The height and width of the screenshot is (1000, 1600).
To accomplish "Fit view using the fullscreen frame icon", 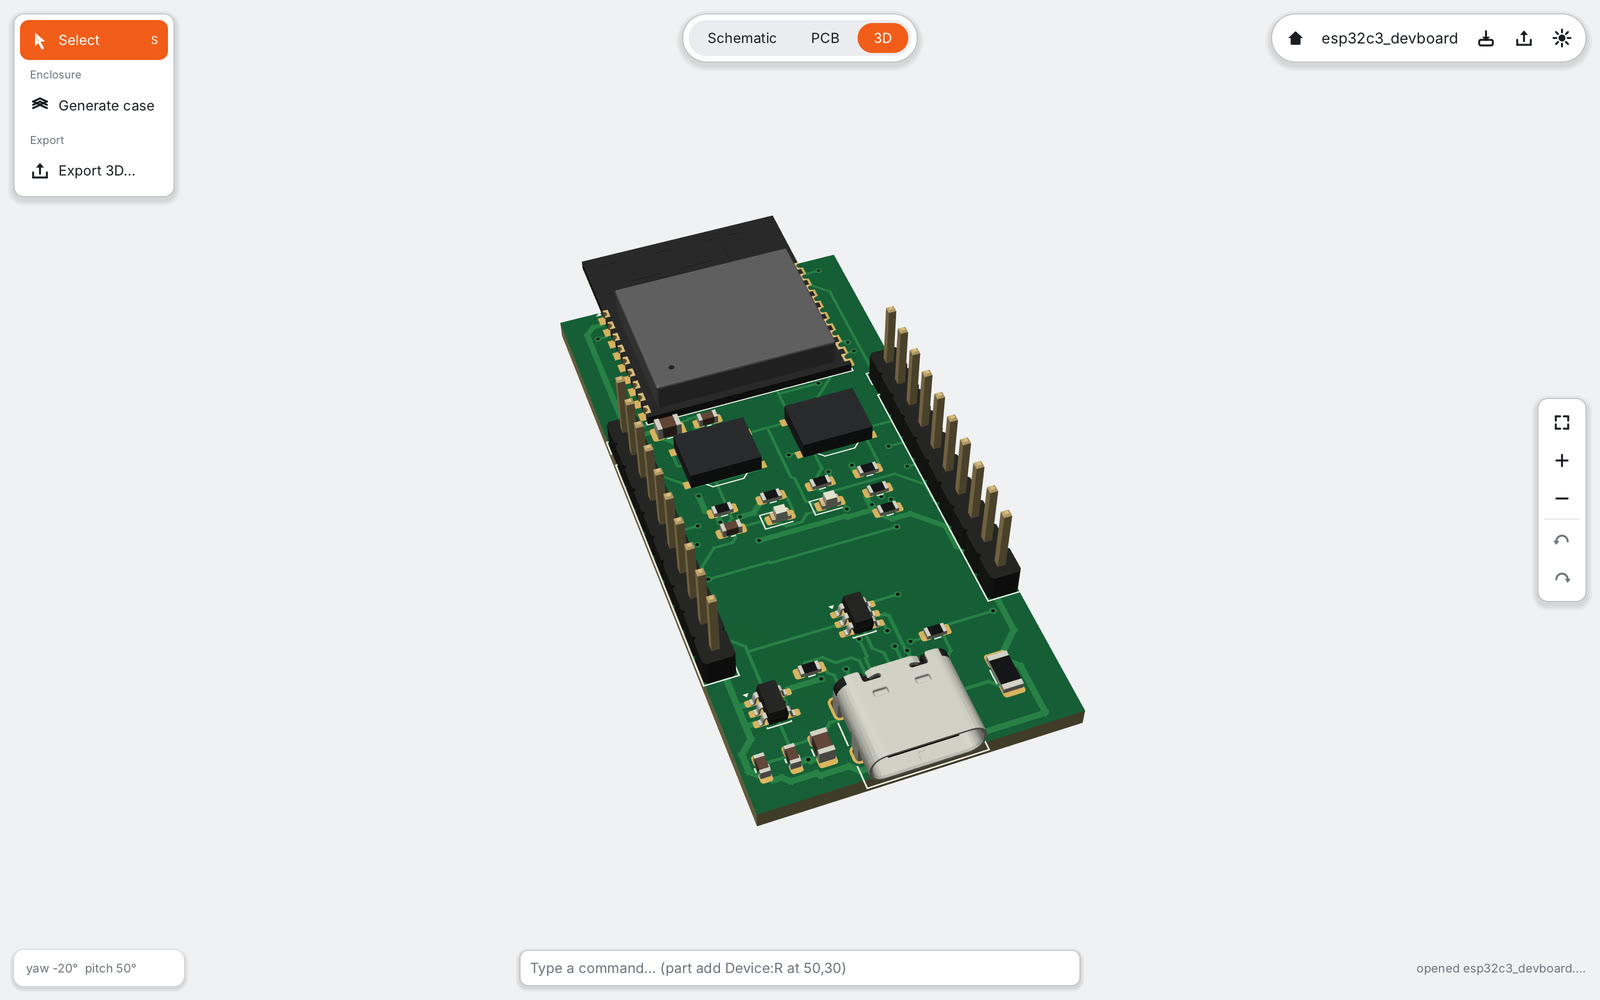I will tap(1562, 423).
